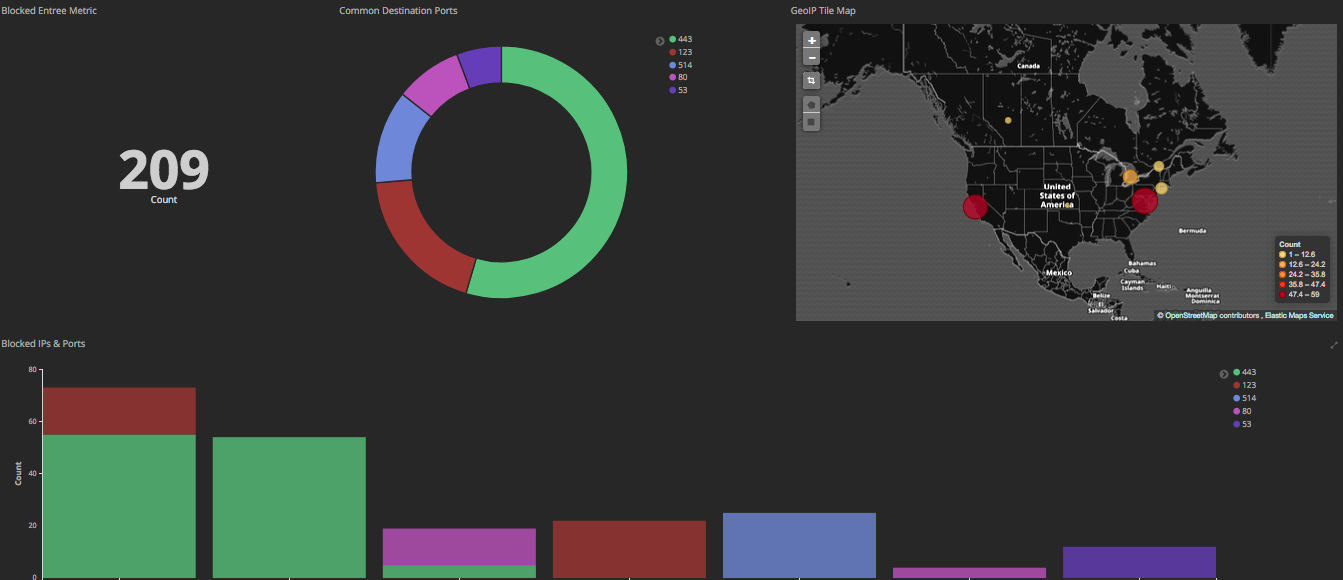The image size is (1343, 580).
Task: Click the 53 legend entry in donut chart
Action: [678, 90]
